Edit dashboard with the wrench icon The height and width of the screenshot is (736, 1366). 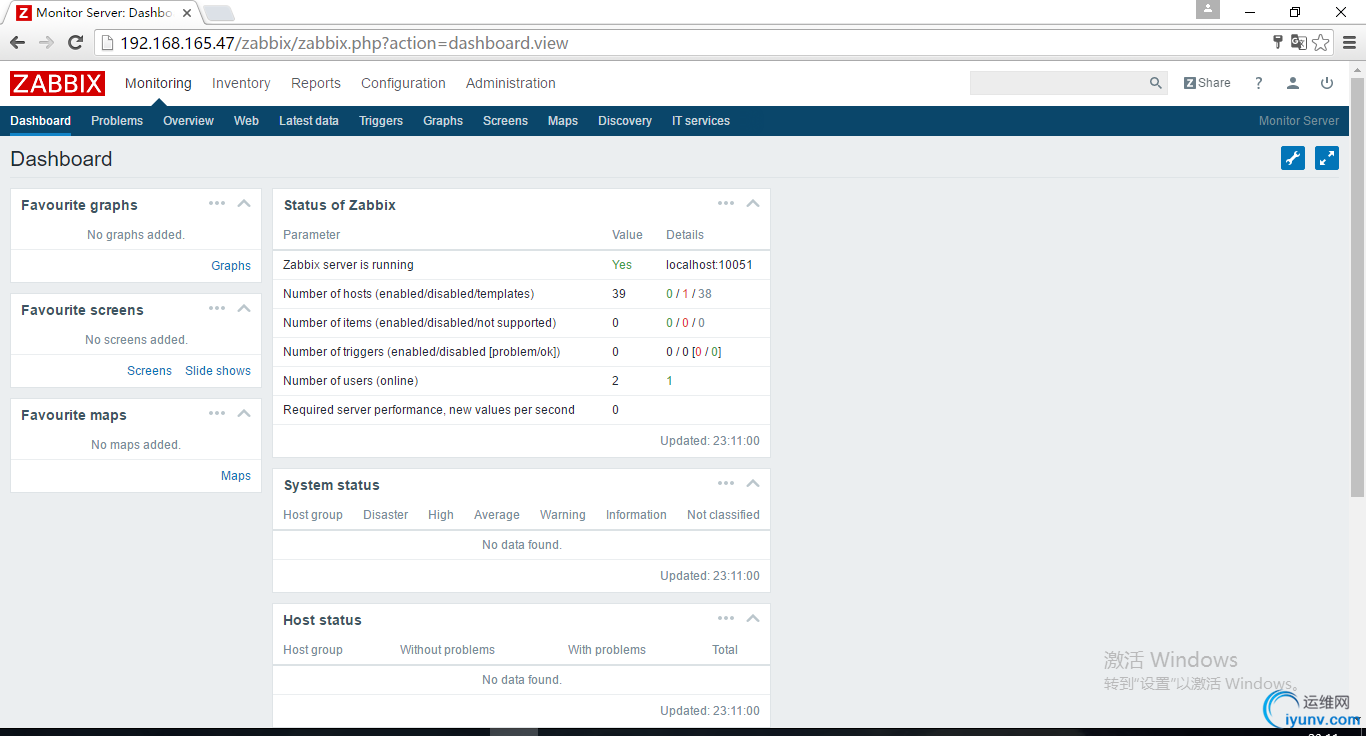tap(1293, 158)
